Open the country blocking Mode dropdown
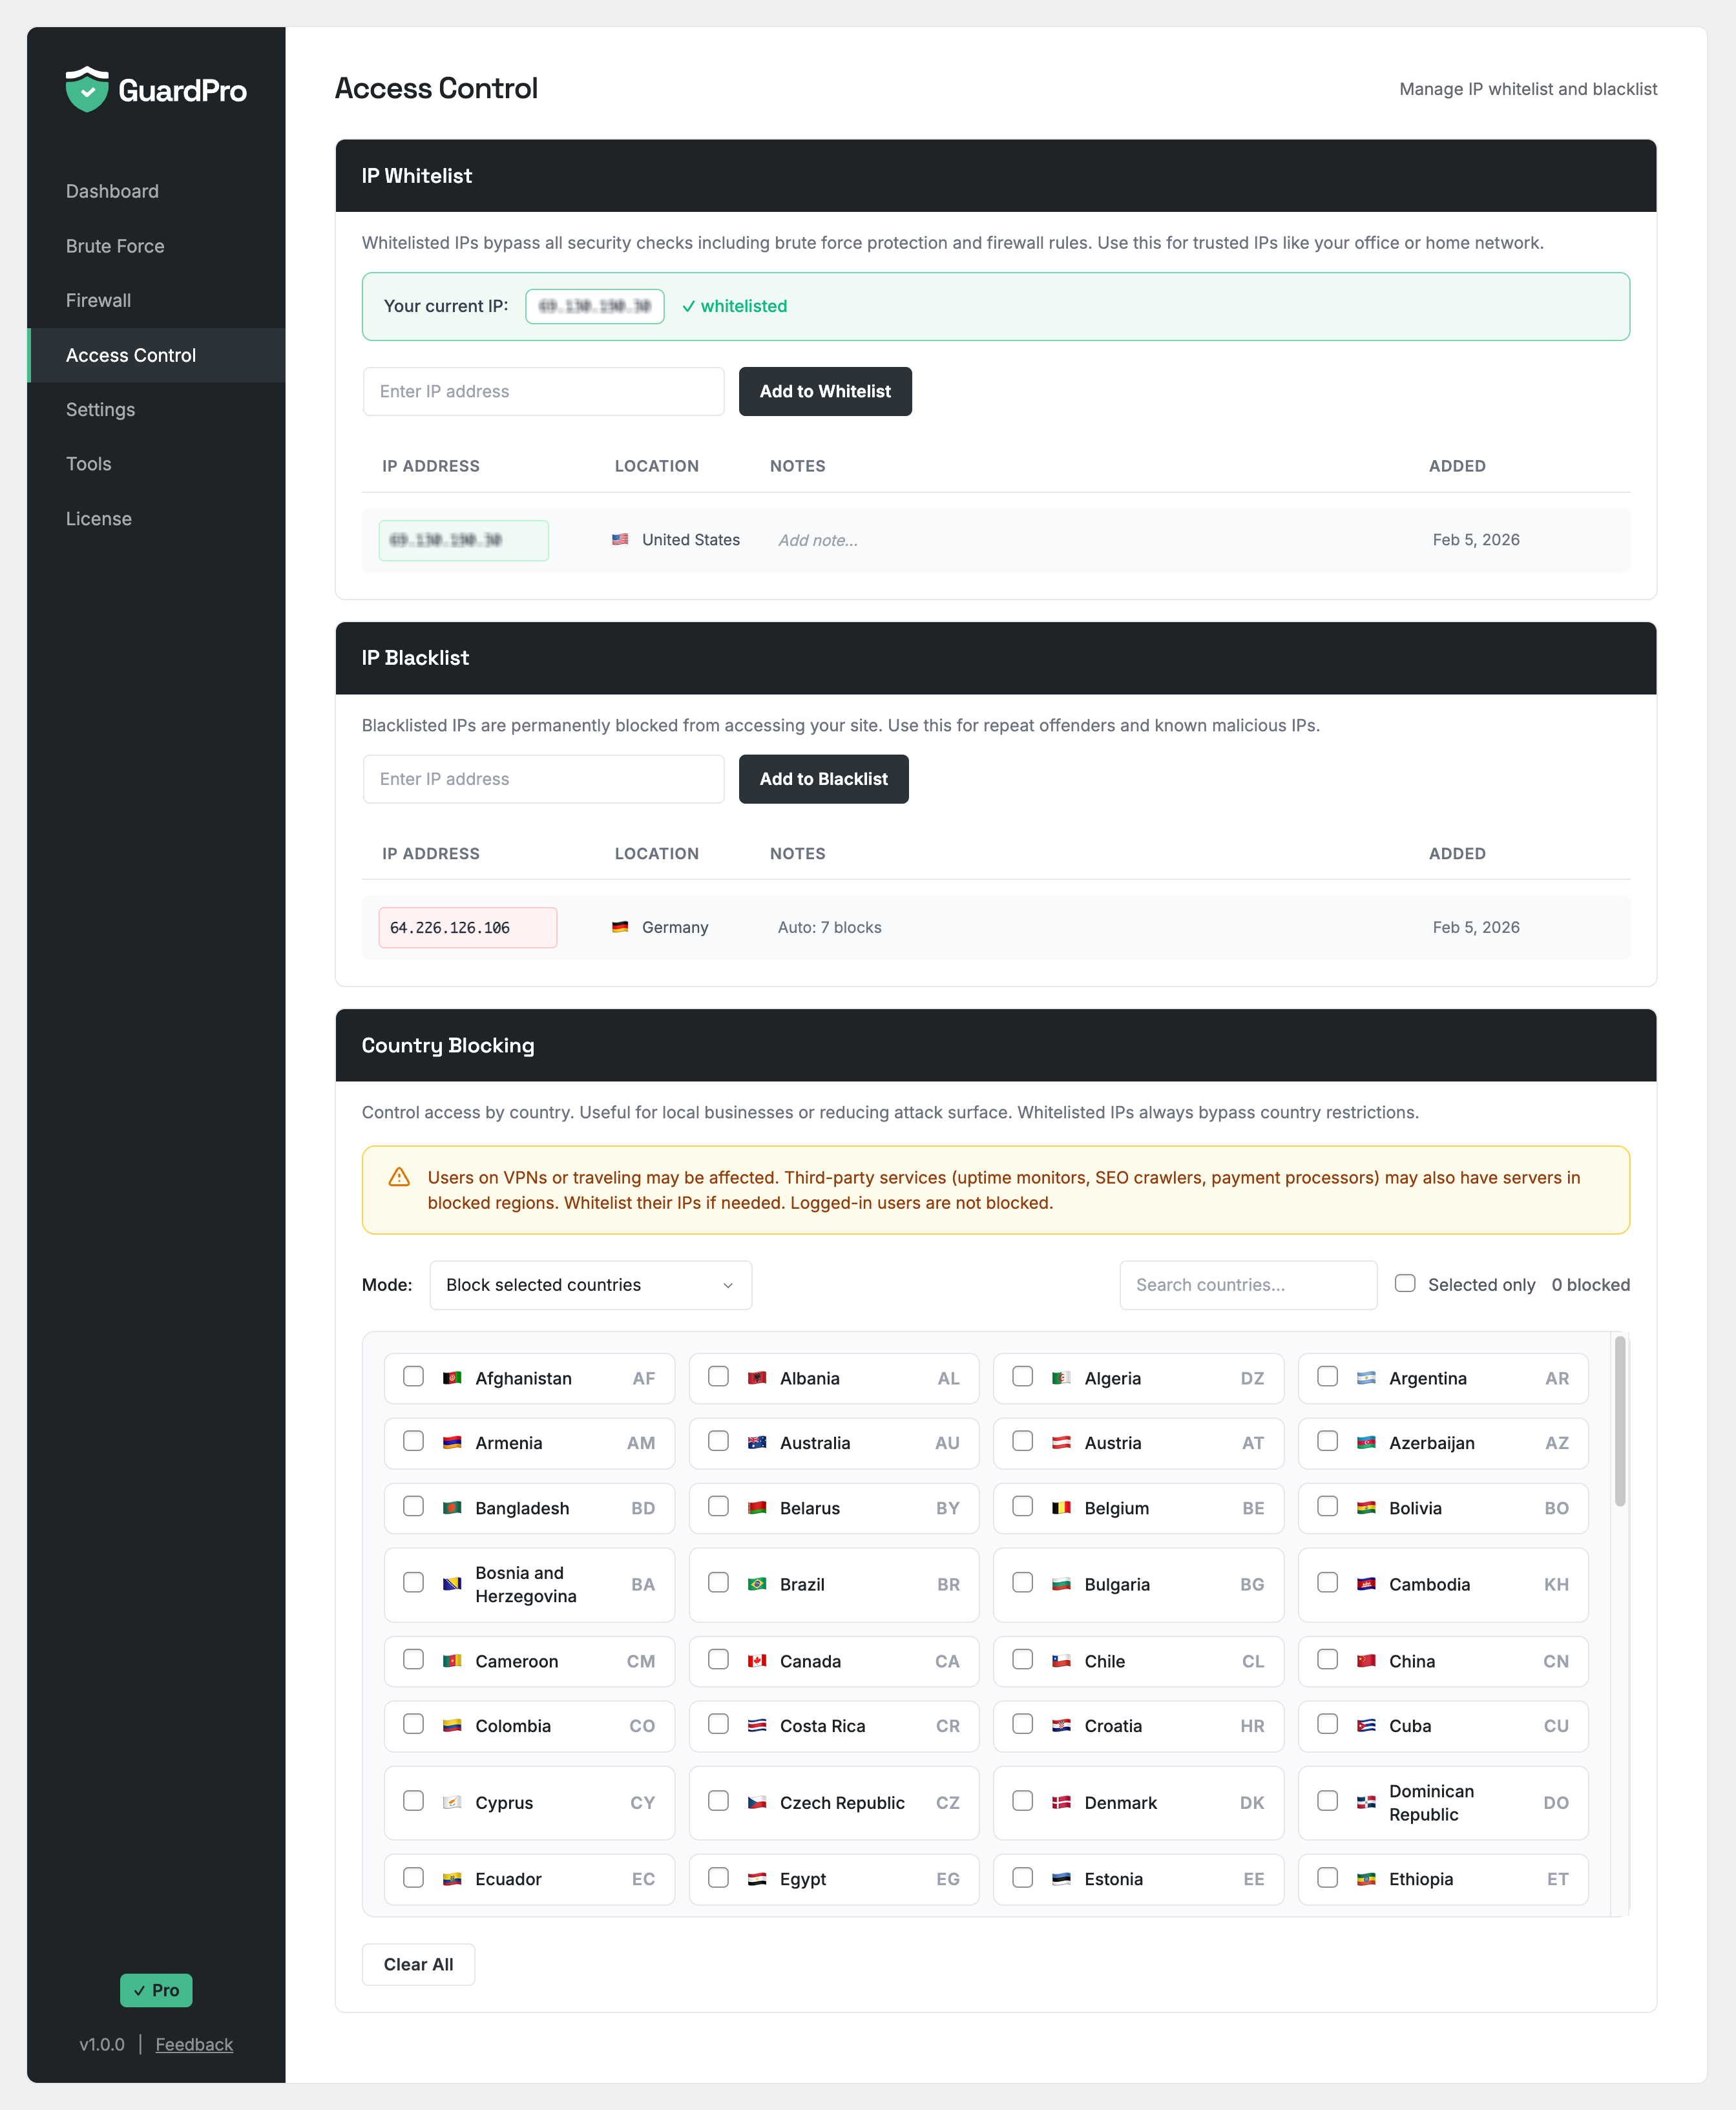 (590, 1285)
